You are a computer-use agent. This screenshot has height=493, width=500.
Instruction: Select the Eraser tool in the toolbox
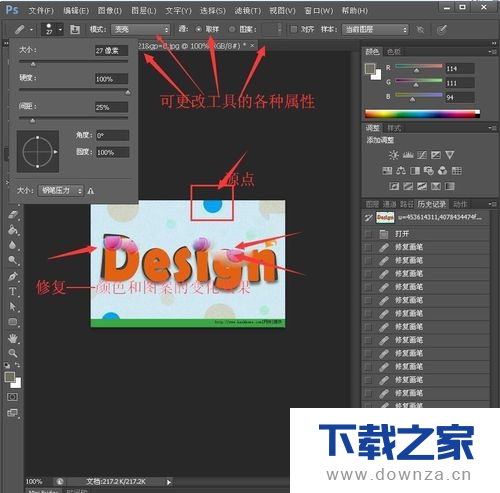pyautogui.click(x=13, y=215)
